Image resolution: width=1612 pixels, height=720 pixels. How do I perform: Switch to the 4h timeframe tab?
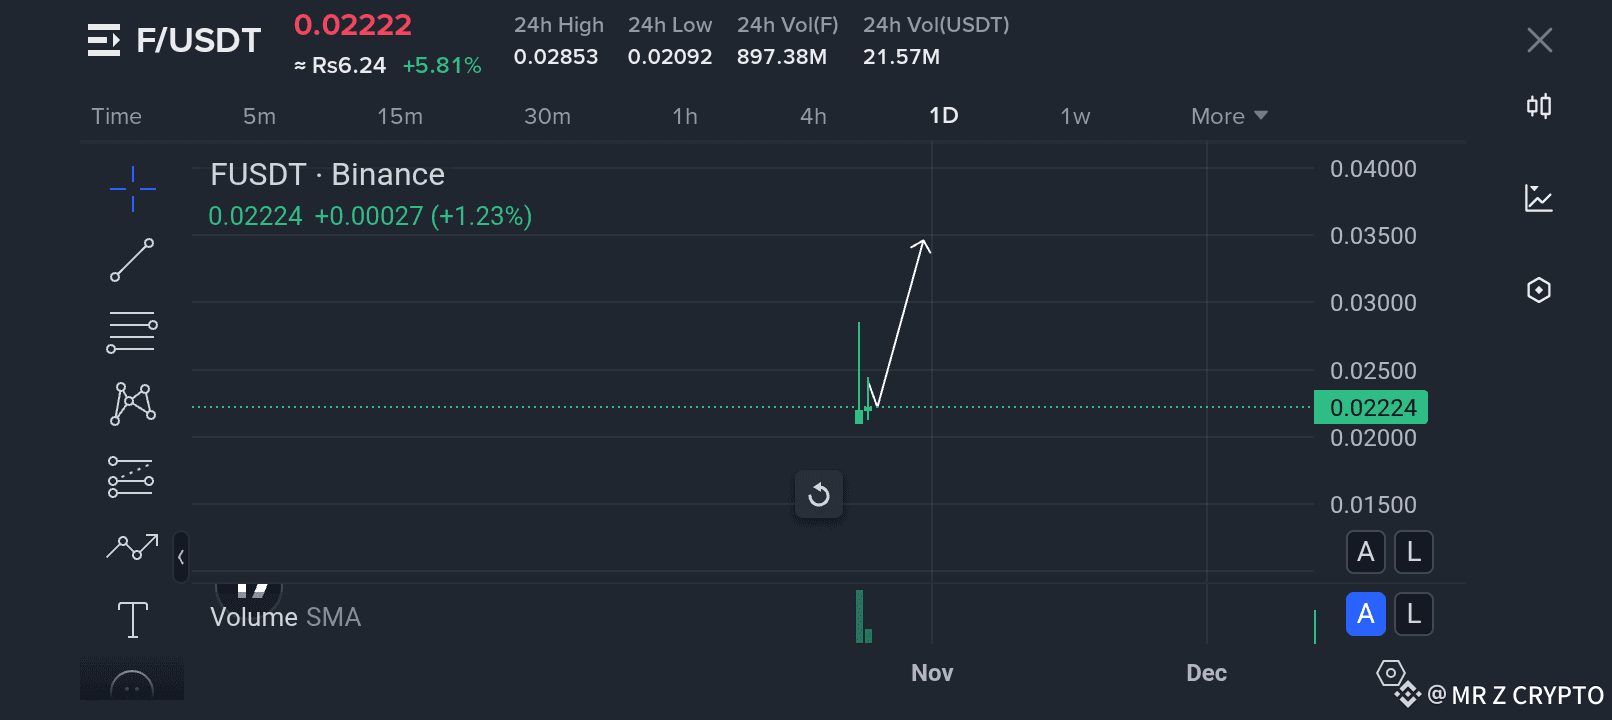tap(813, 116)
